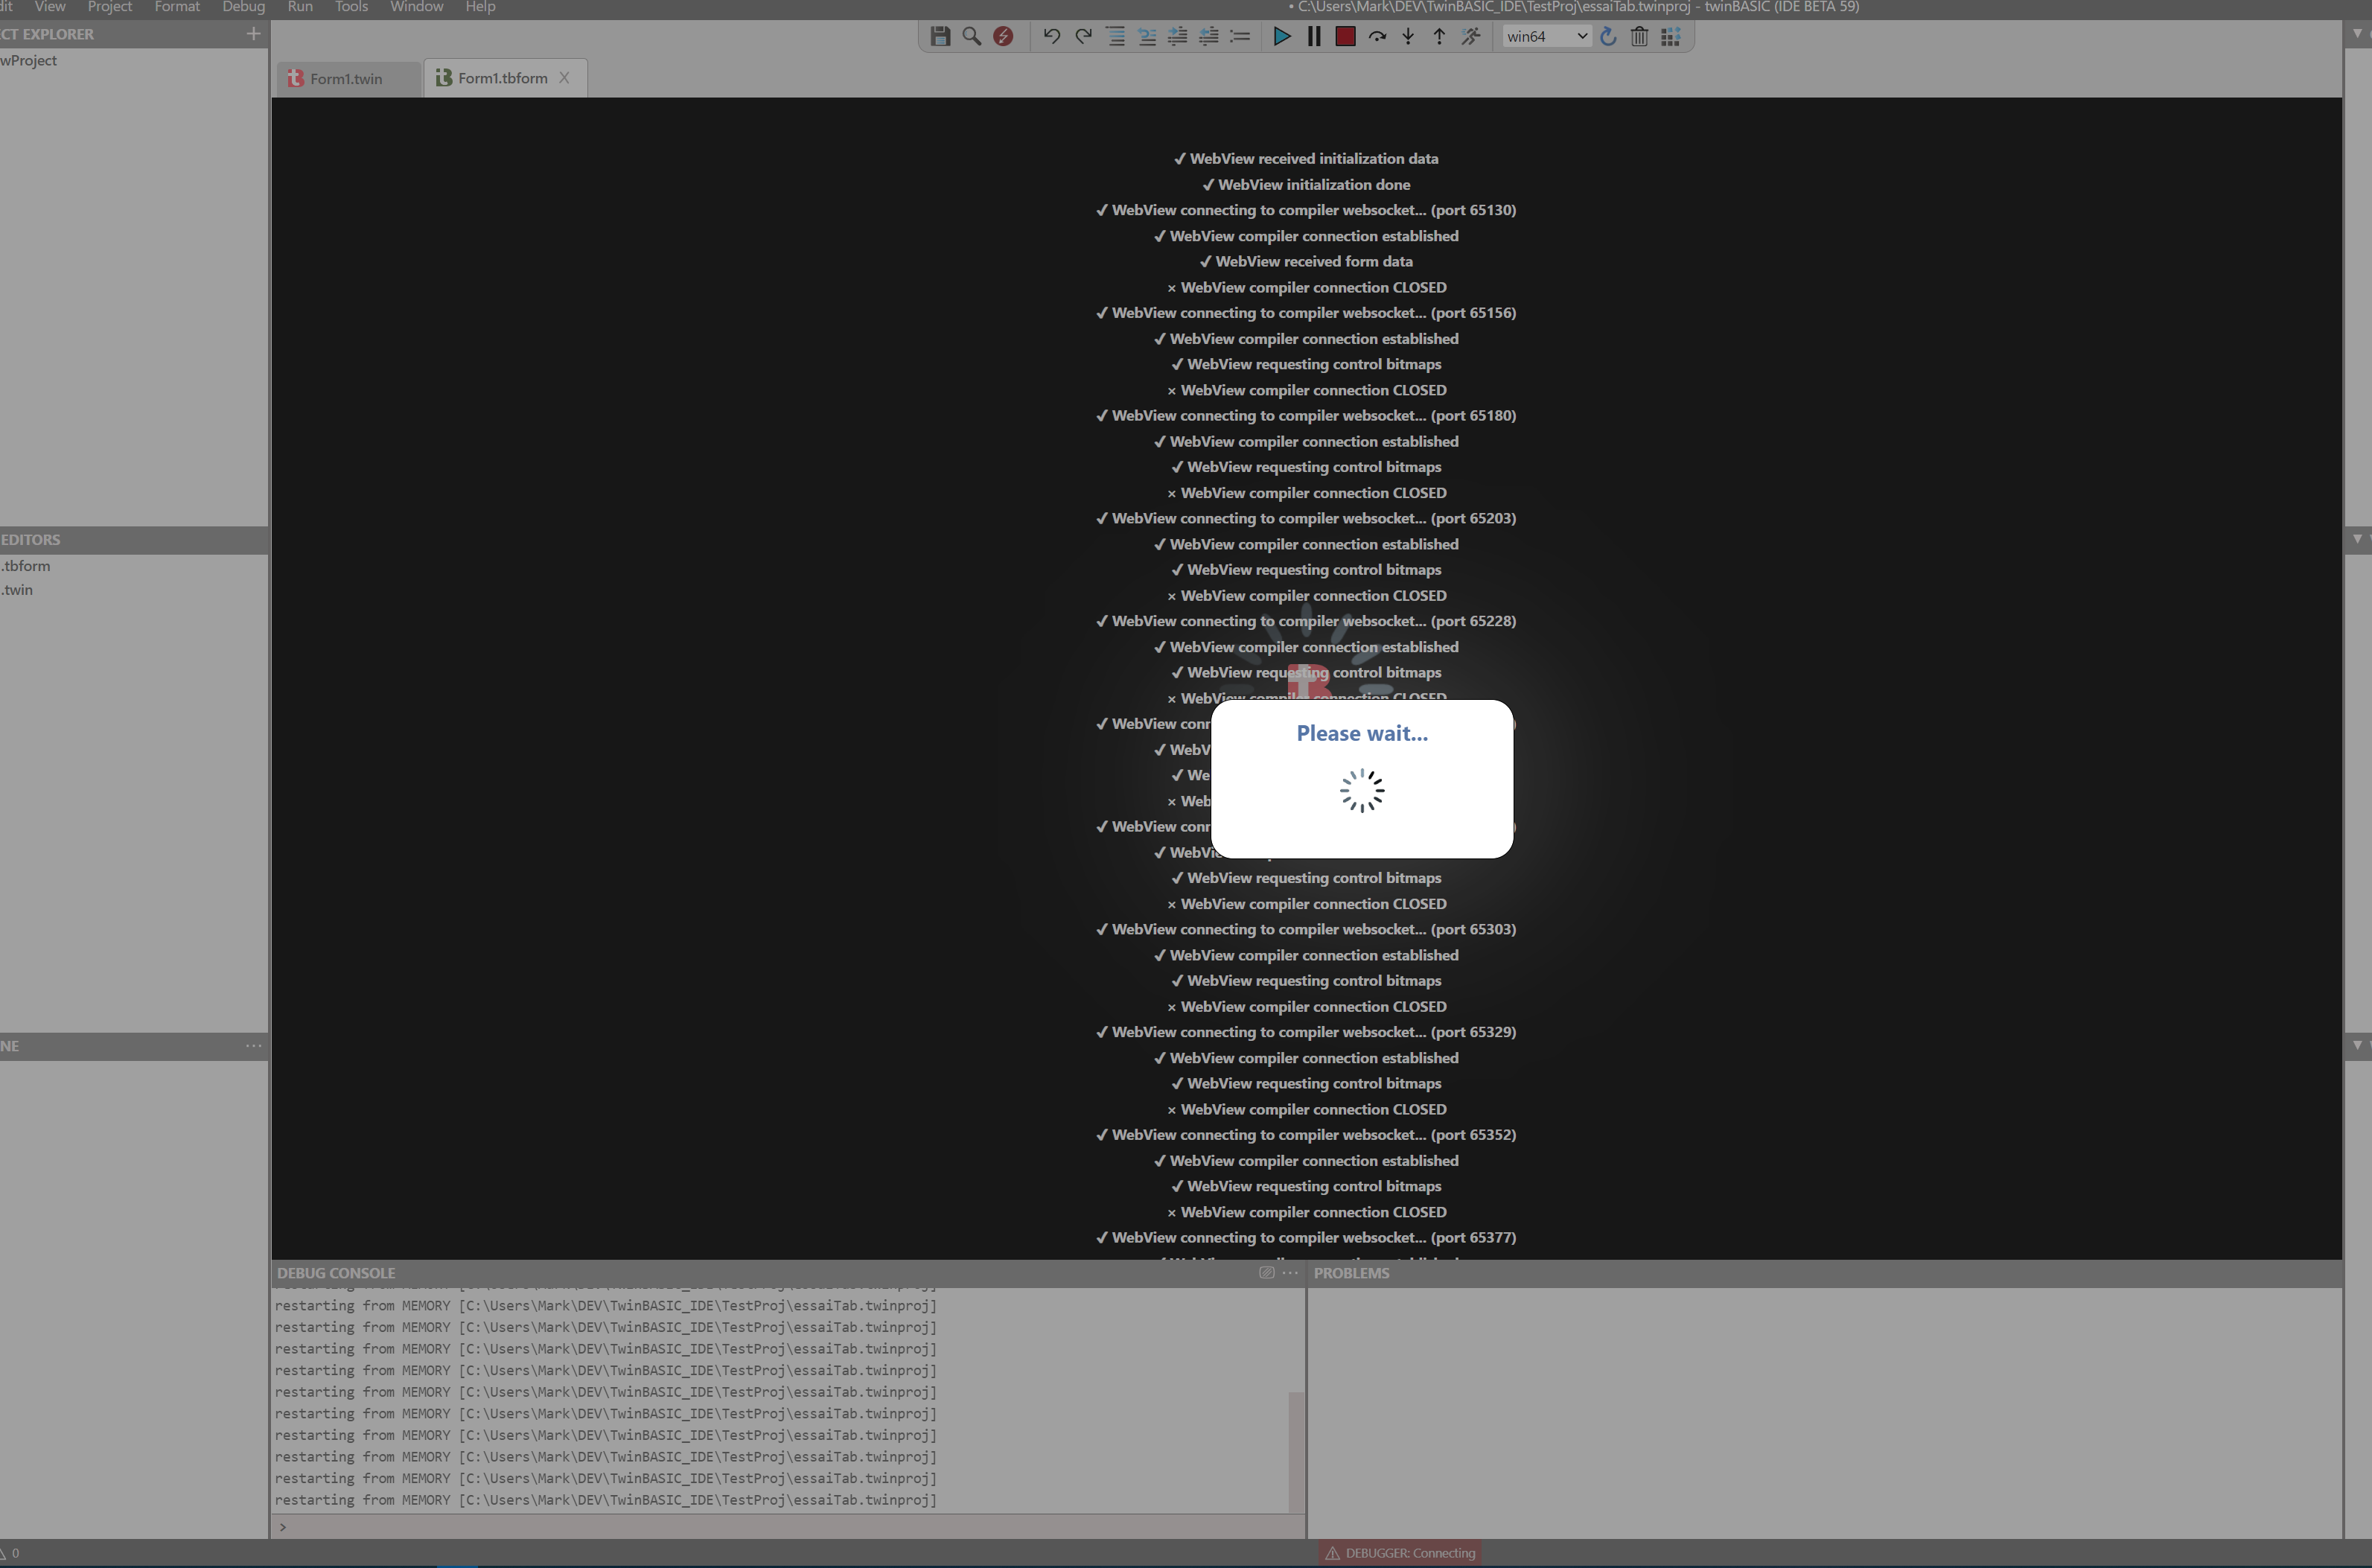
Task: Start debugging with the green Run icon
Action: click(1283, 36)
